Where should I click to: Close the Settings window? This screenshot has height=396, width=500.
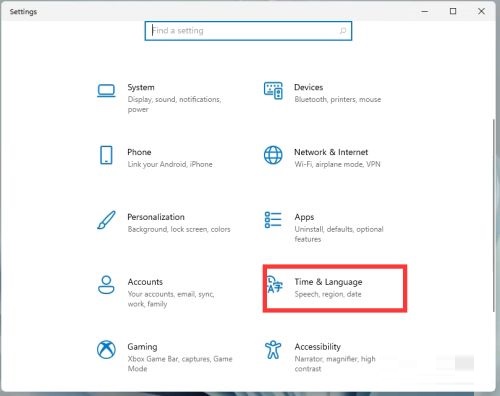(x=481, y=11)
